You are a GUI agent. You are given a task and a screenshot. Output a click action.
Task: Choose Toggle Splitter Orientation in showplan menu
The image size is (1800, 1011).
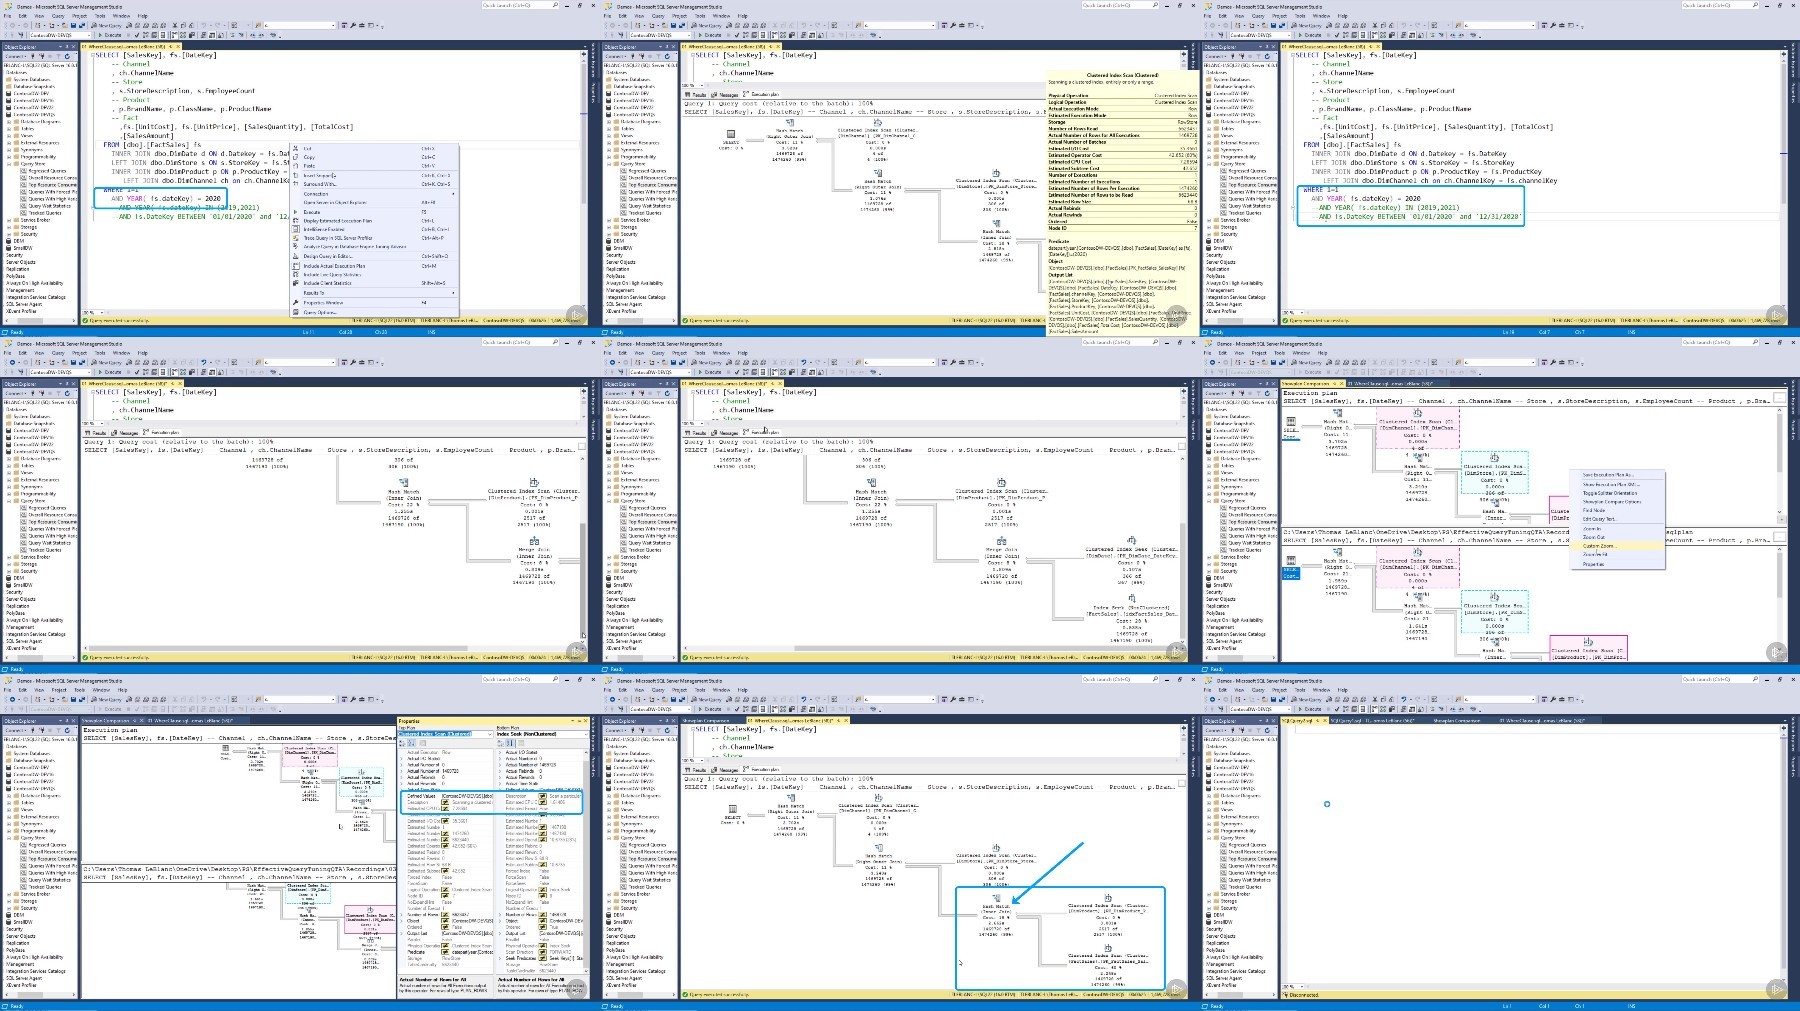click(1610, 493)
